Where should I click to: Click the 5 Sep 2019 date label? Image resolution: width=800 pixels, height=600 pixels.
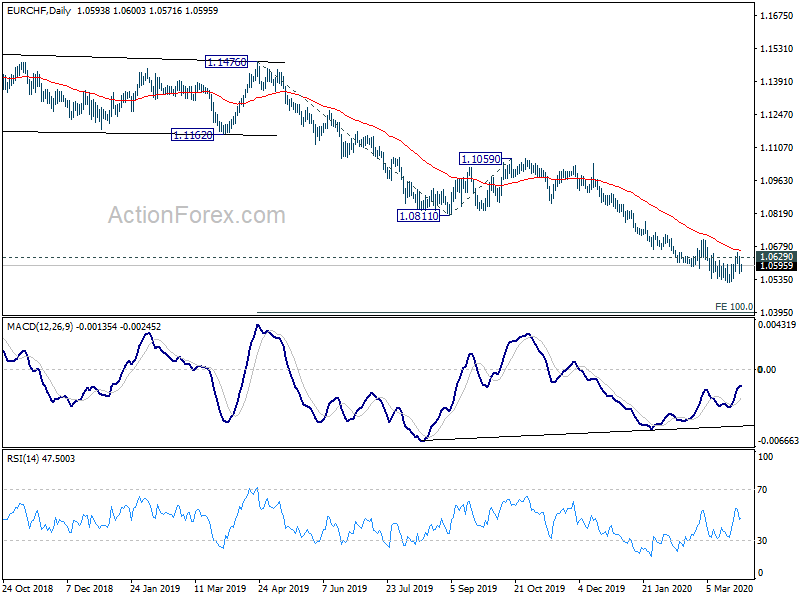tap(473, 588)
